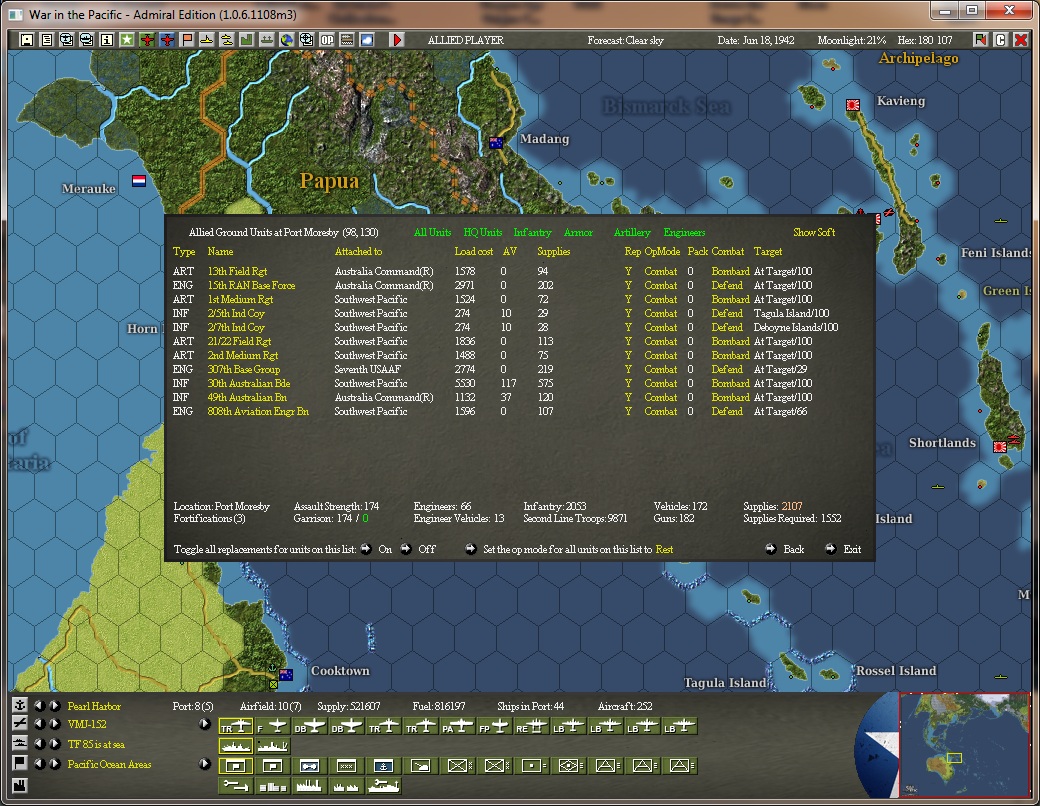Click the Japanese base marker at Kavieng
The height and width of the screenshot is (806, 1040).
point(853,105)
